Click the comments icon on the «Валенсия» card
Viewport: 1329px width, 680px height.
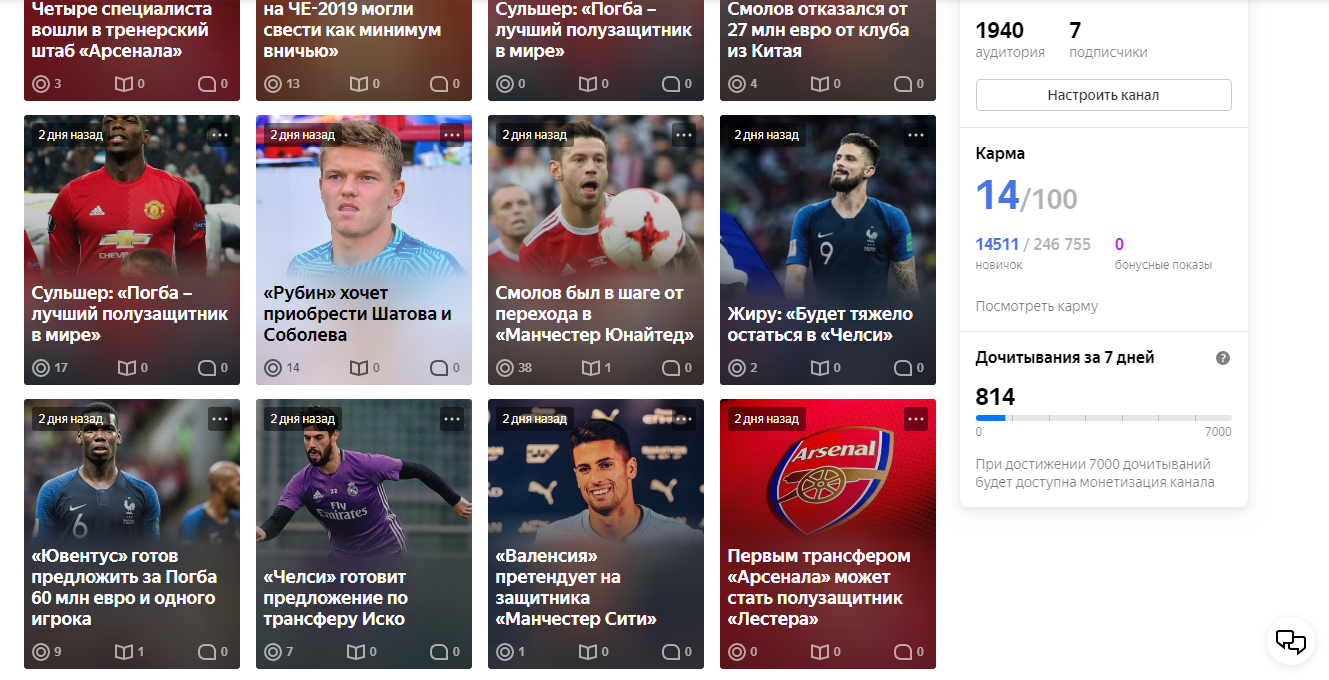(670, 652)
